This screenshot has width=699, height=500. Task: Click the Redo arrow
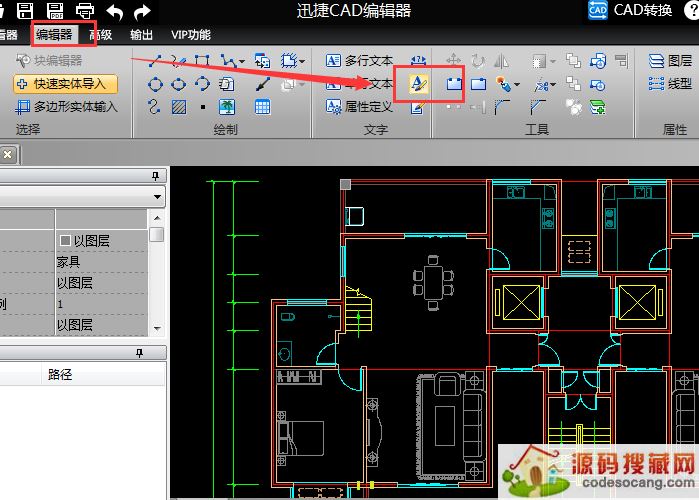[142, 12]
